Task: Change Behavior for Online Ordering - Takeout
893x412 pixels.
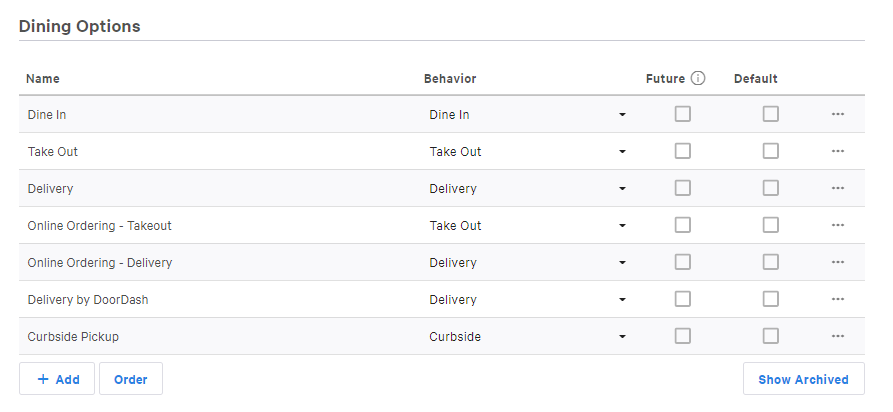Action: [527, 225]
